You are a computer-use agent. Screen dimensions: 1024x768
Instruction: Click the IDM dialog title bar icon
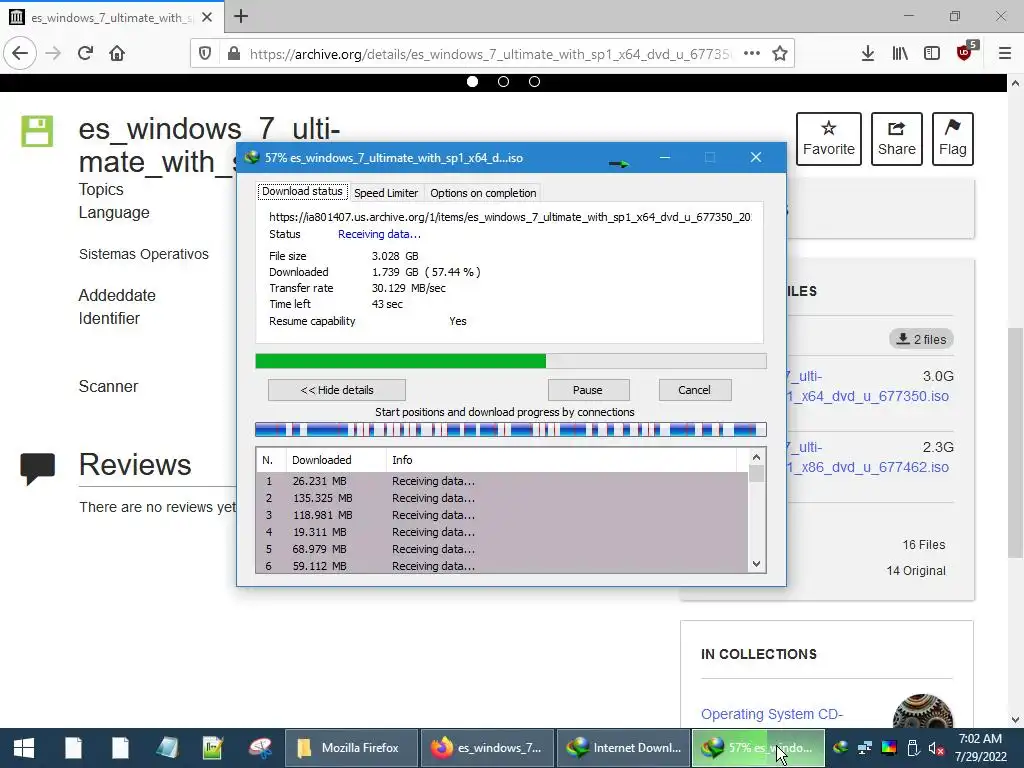(252, 157)
